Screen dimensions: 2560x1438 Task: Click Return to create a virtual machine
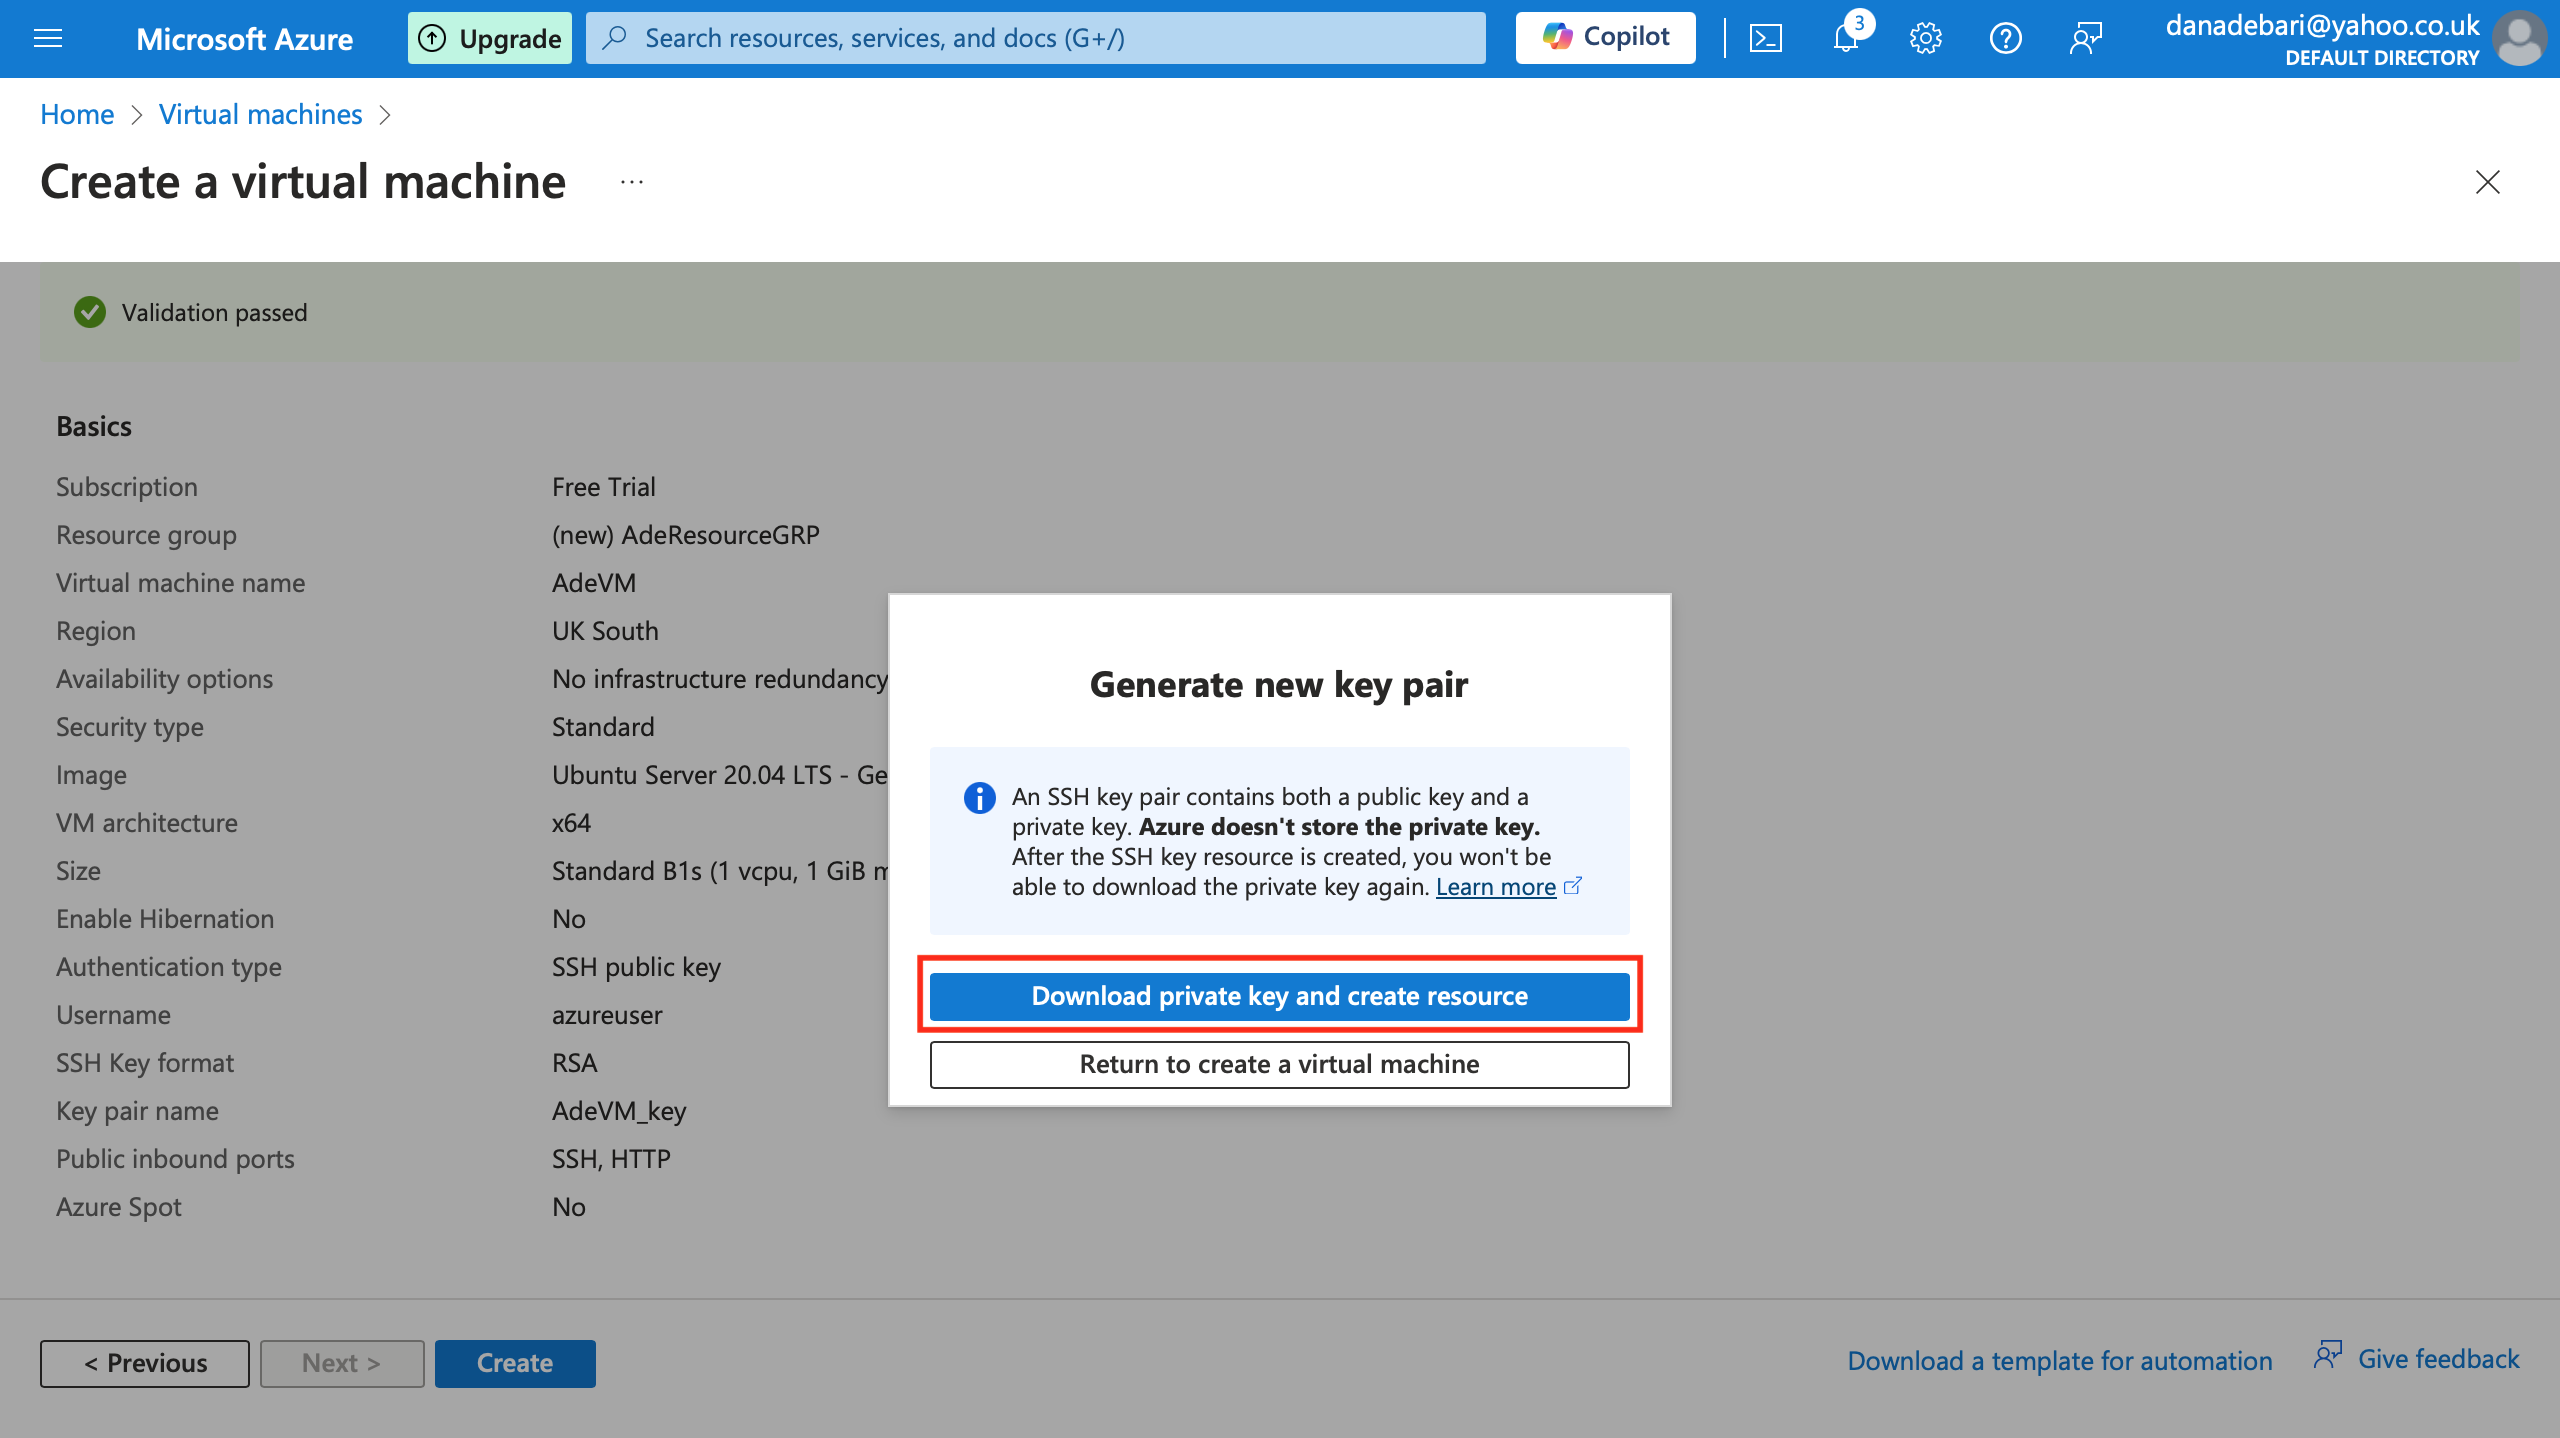(1279, 1064)
